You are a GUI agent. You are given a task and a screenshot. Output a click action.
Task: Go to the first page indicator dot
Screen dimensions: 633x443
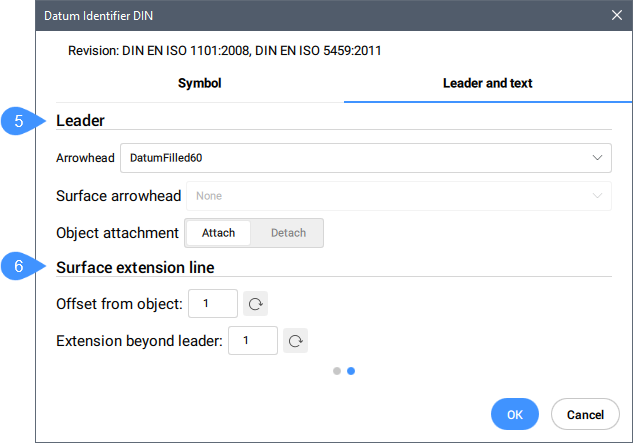[x=337, y=371]
